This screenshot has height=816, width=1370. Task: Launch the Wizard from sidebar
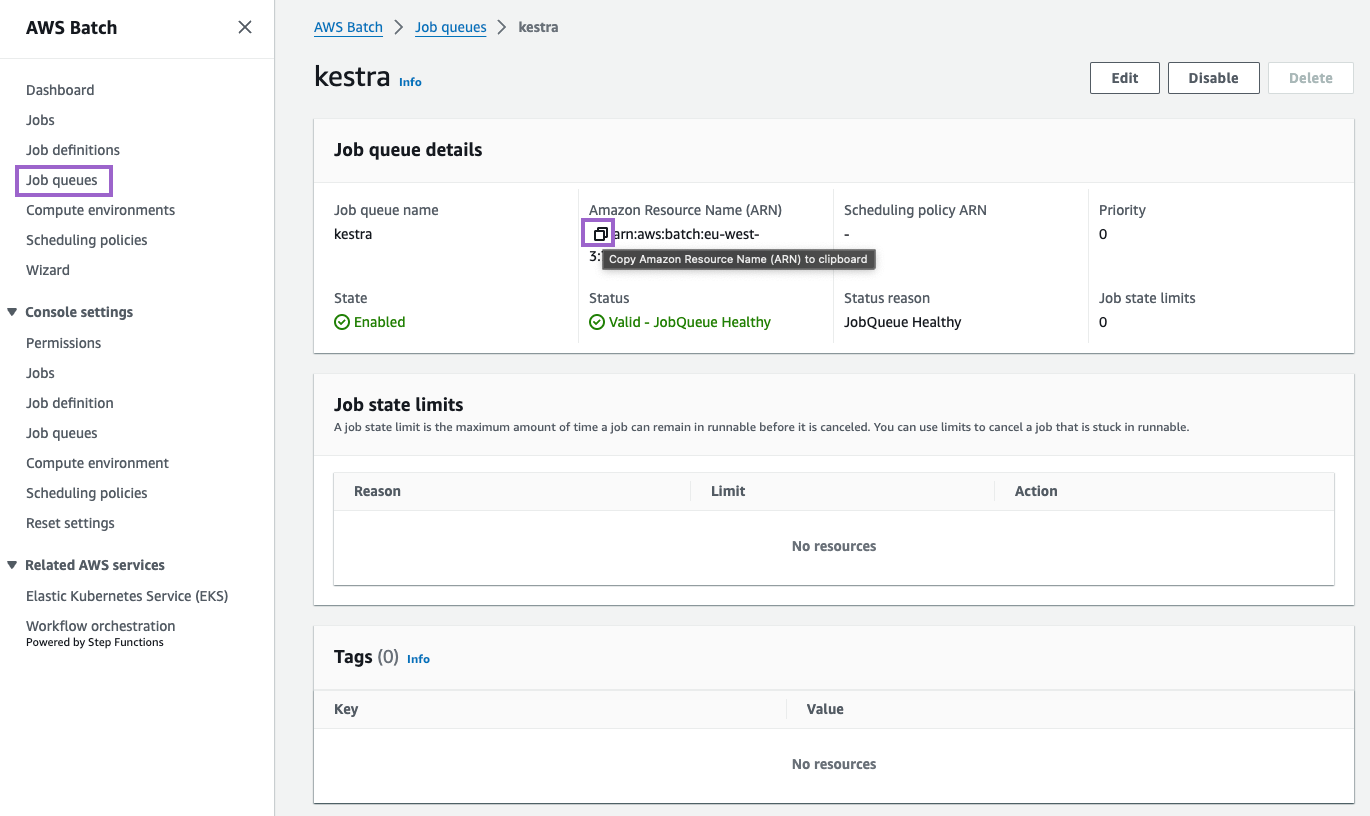(48, 270)
